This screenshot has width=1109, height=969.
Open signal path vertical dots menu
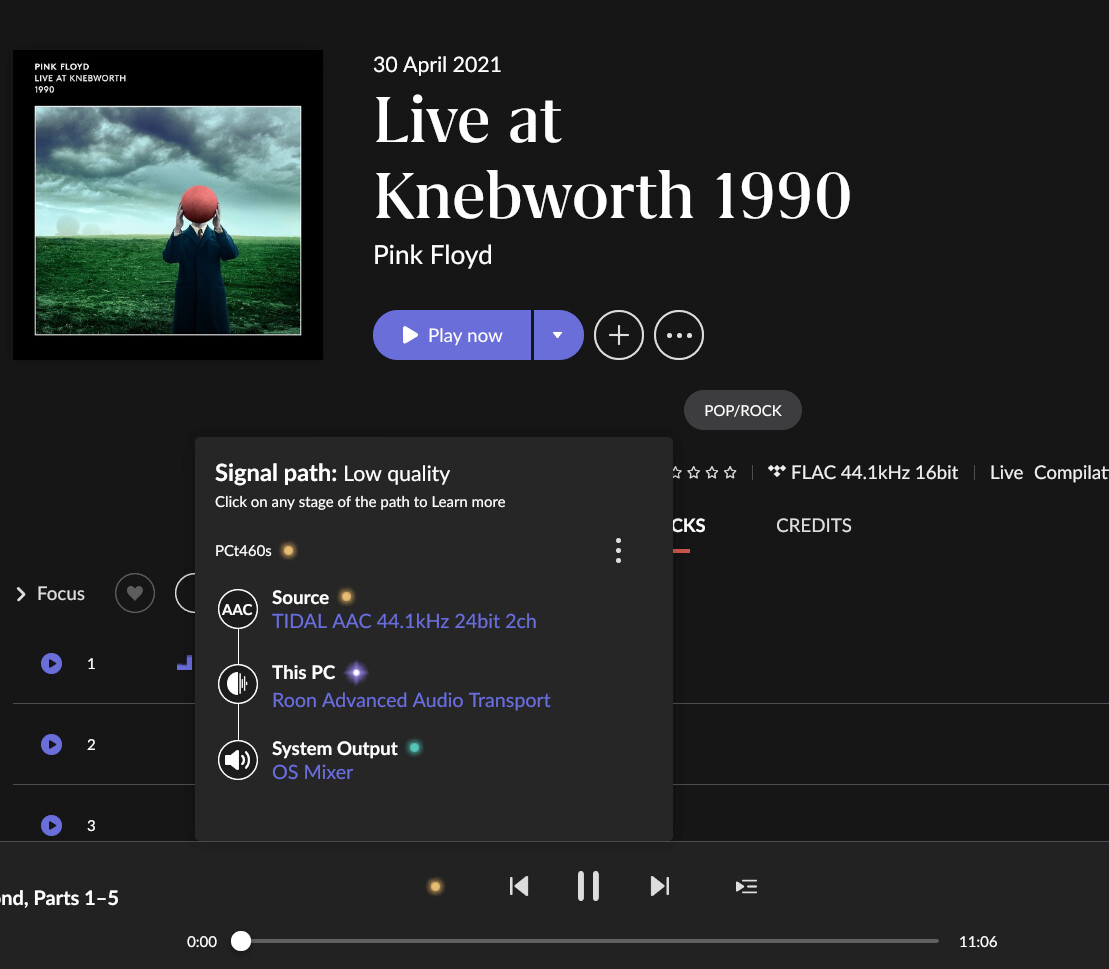click(618, 551)
